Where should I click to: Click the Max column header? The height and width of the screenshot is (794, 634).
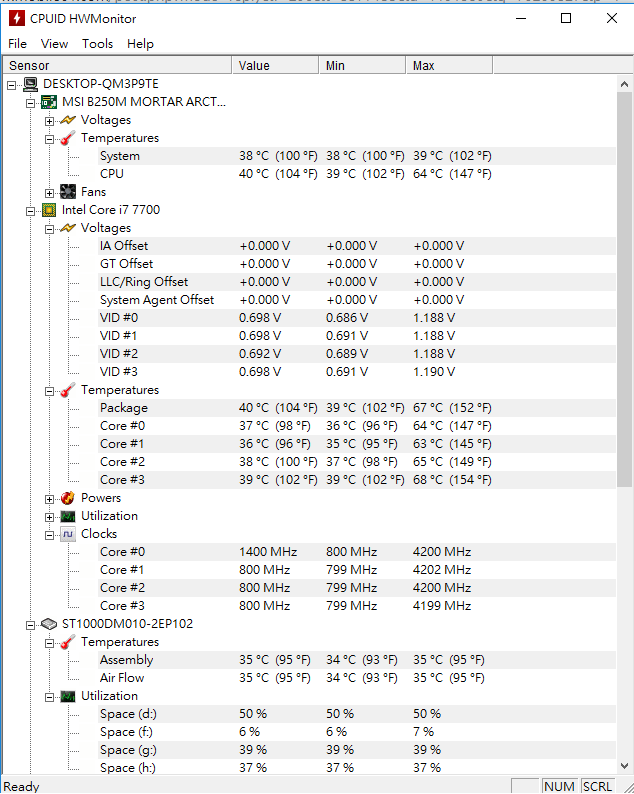[x=450, y=65]
